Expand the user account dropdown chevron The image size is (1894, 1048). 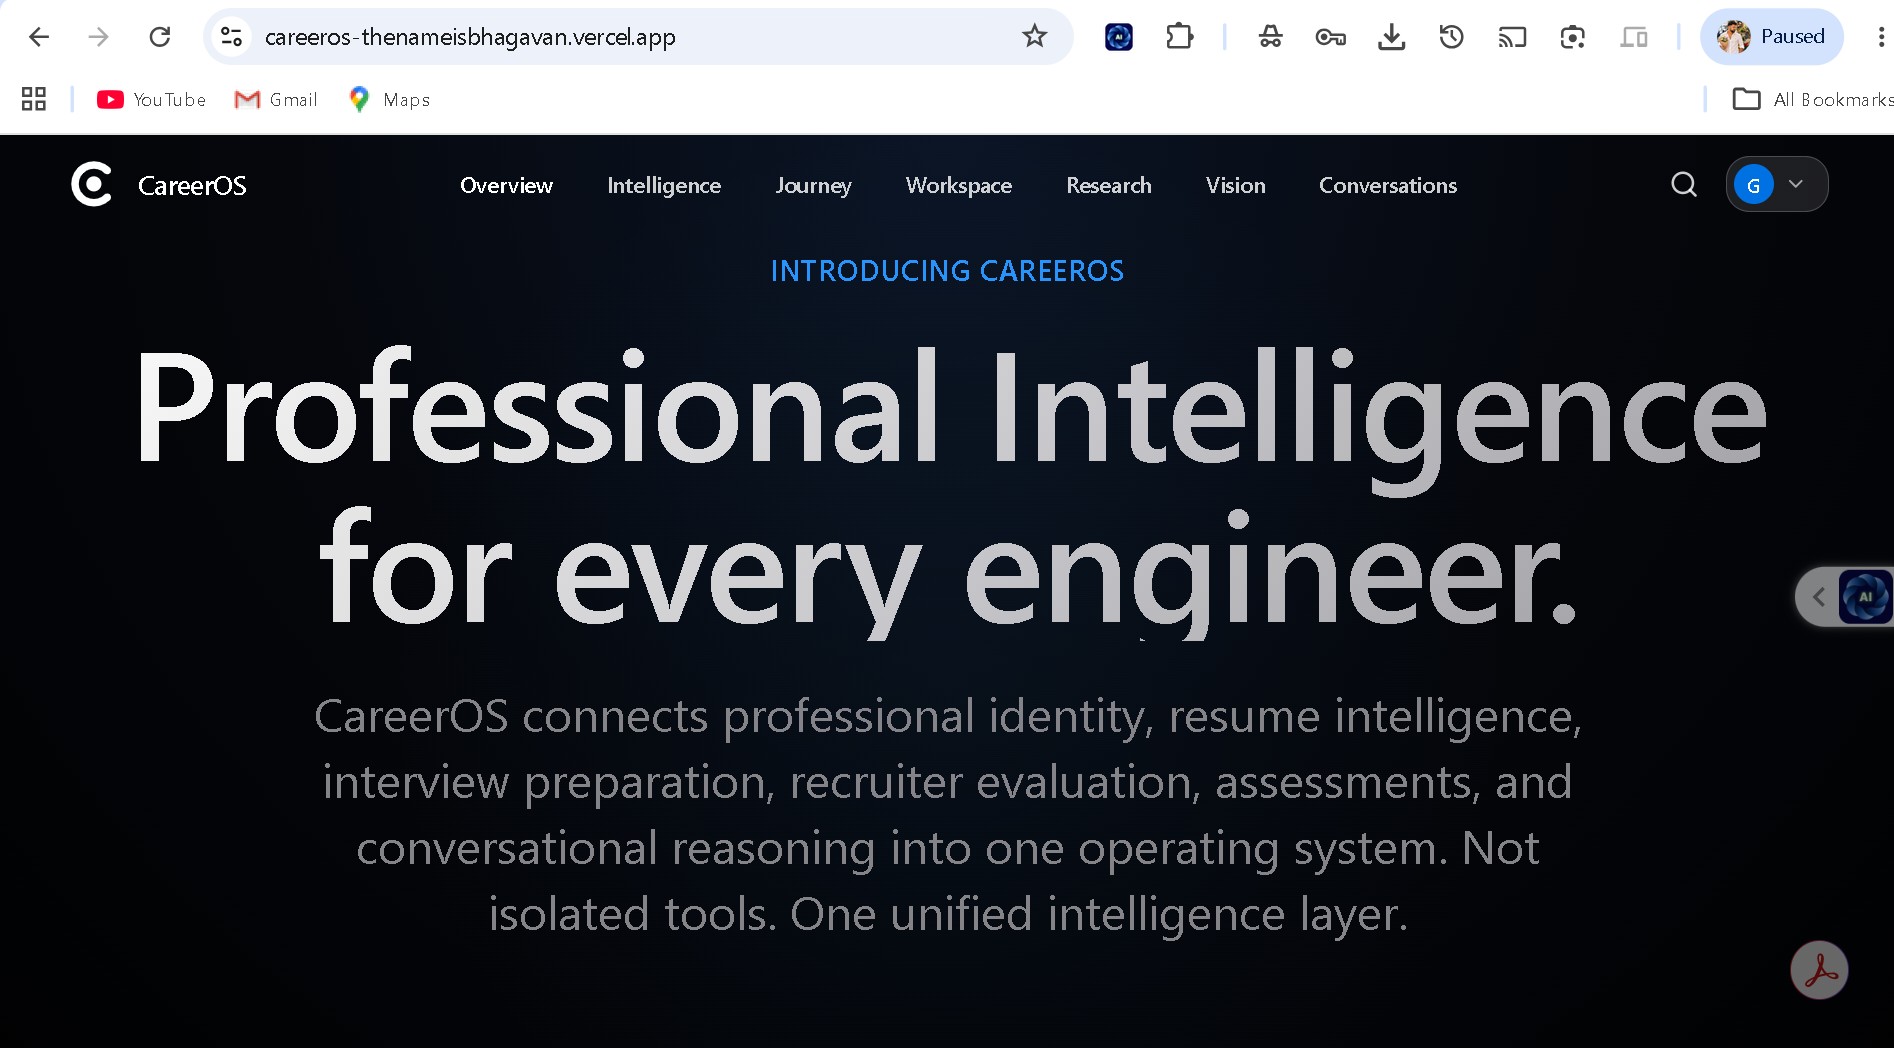[x=1796, y=184]
